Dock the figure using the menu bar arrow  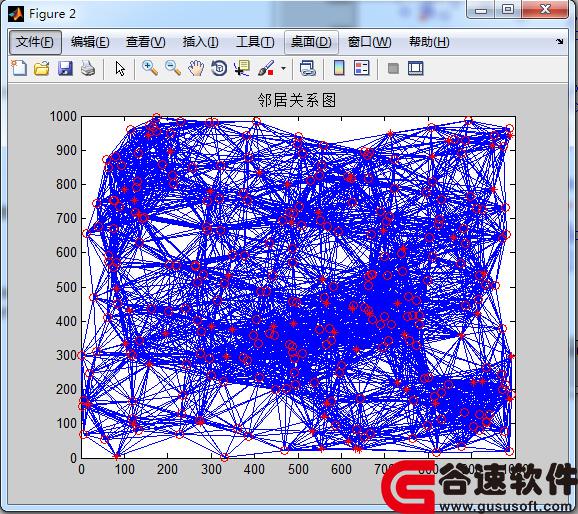click(560, 42)
